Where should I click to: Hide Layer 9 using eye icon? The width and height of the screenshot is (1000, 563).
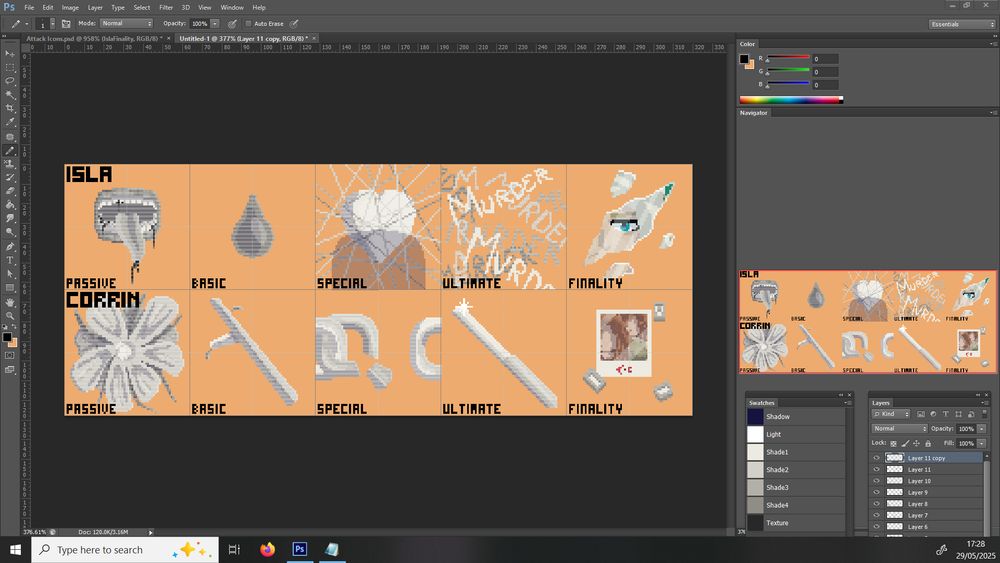click(x=876, y=492)
